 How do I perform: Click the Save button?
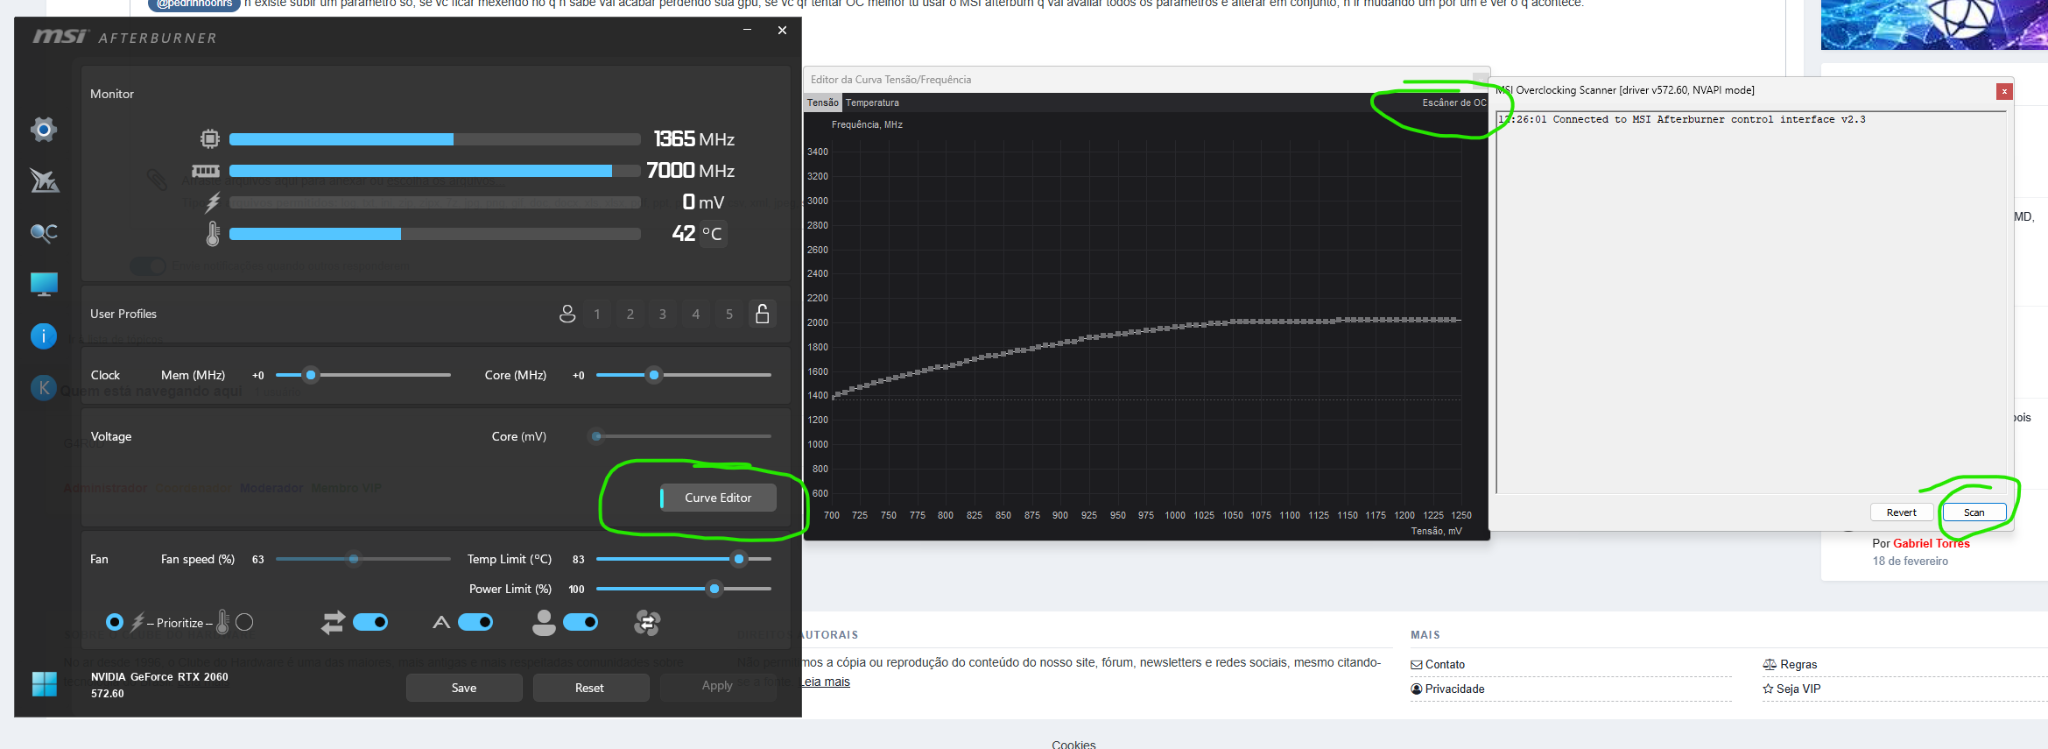click(x=464, y=688)
